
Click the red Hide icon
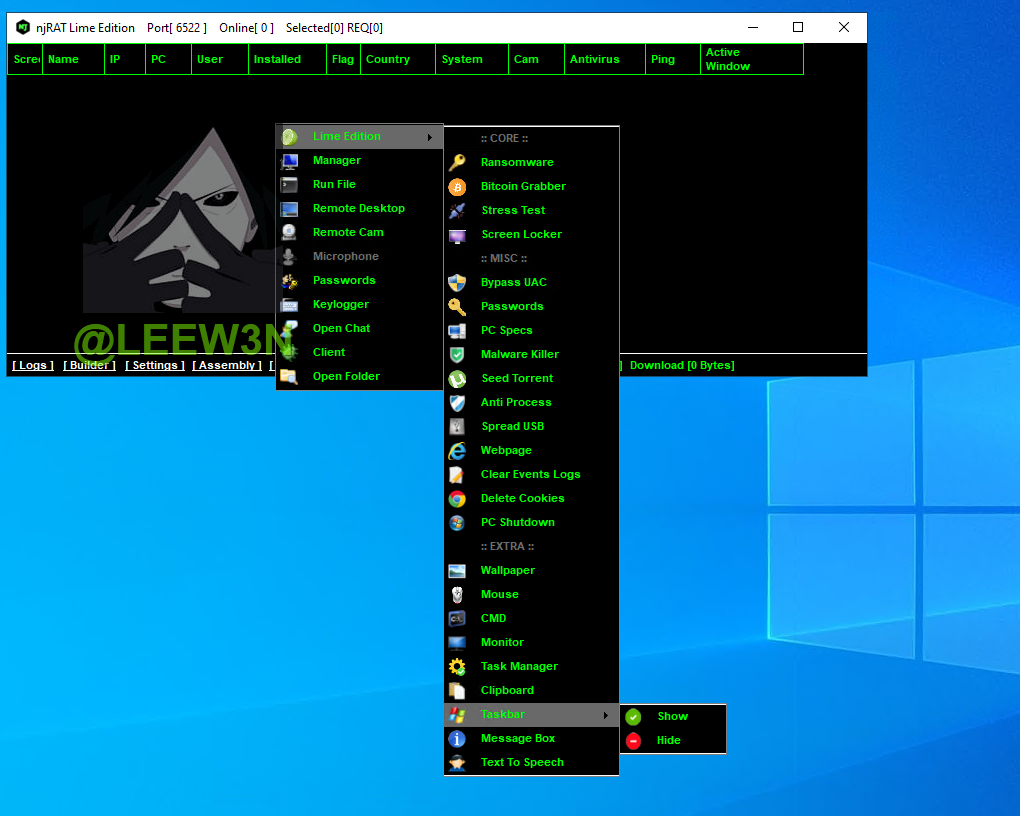click(633, 740)
